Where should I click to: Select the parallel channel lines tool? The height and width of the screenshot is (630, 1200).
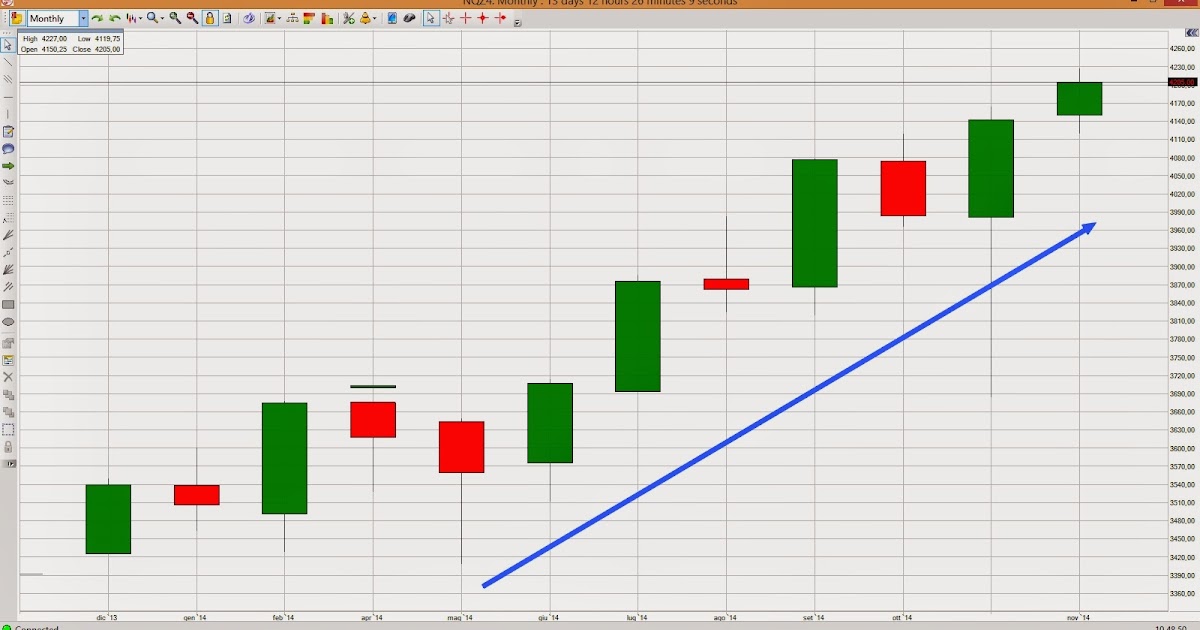click(9, 78)
